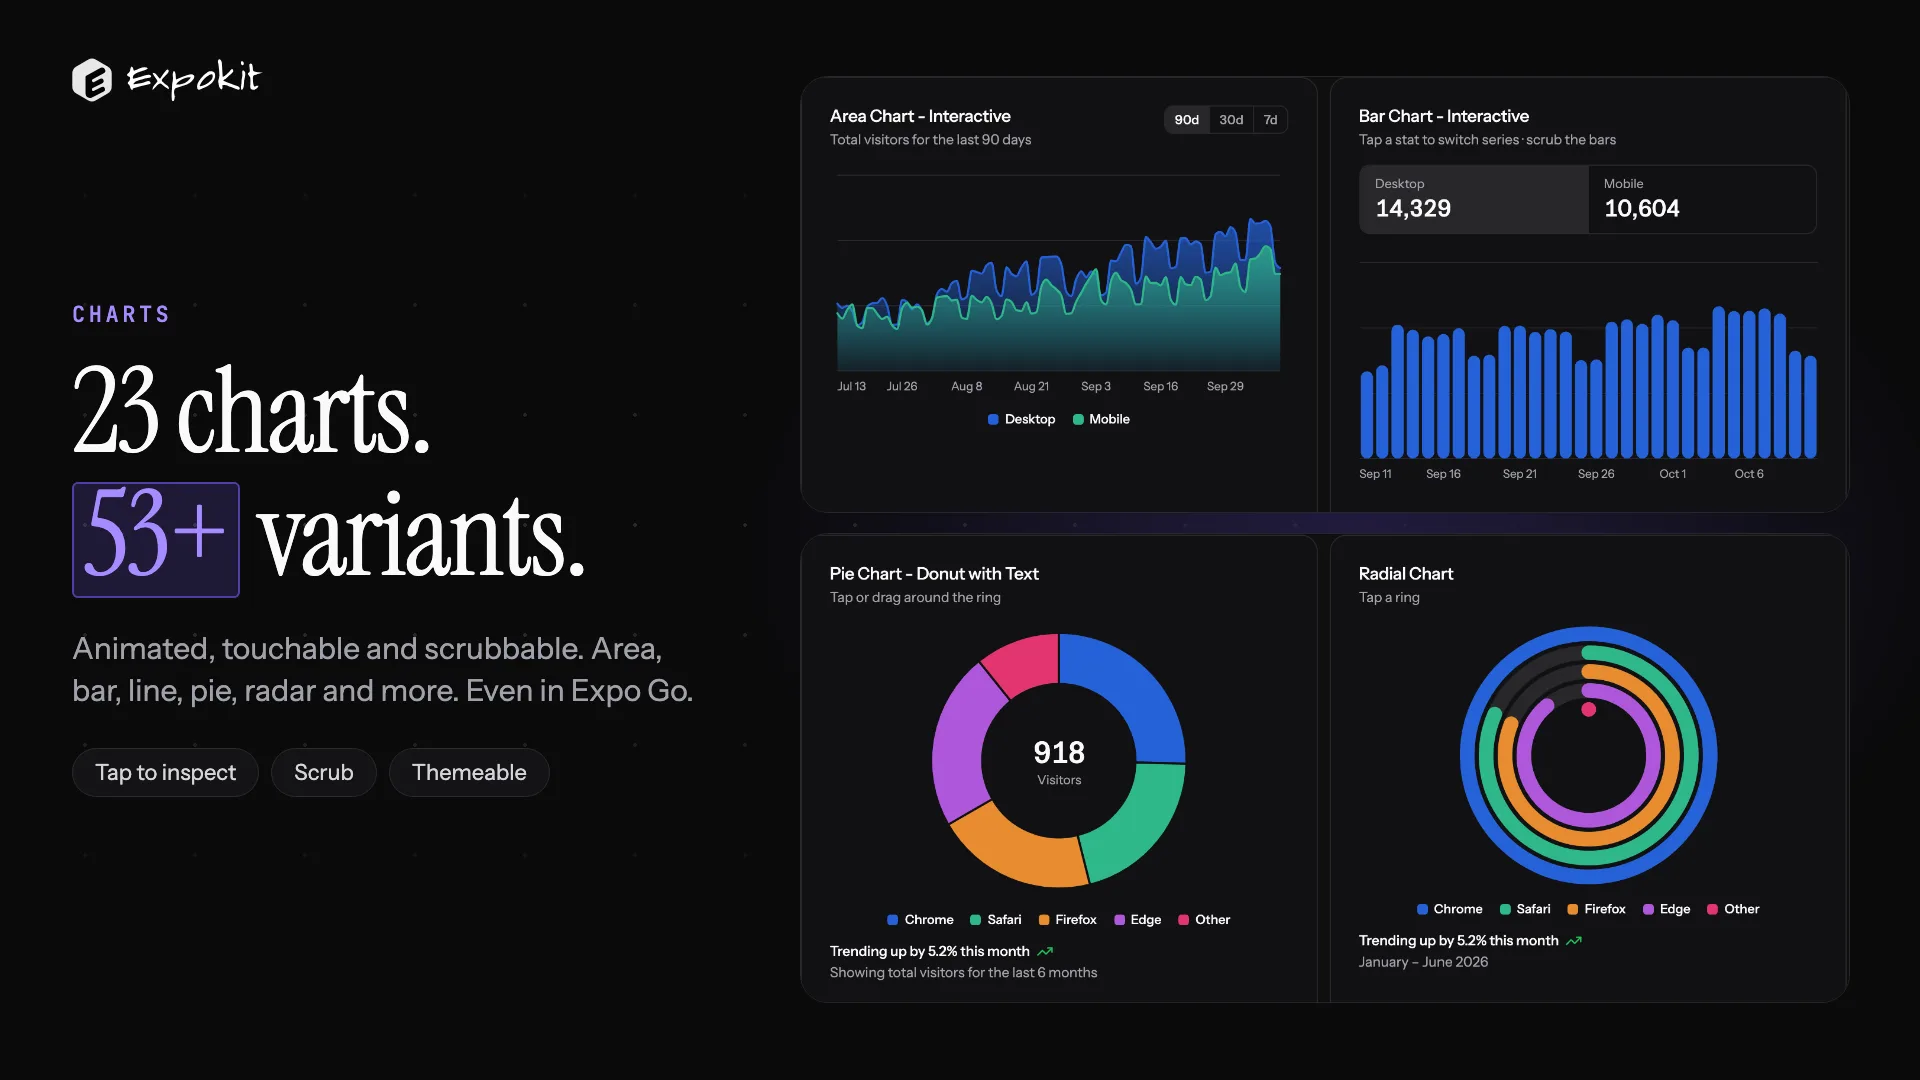The width and height of the screenshot is (1920, 1080).
Task: Click the purple Edge legend marker under the Pie Chart
Action: pyautogui.click(x=1120, y=920)
